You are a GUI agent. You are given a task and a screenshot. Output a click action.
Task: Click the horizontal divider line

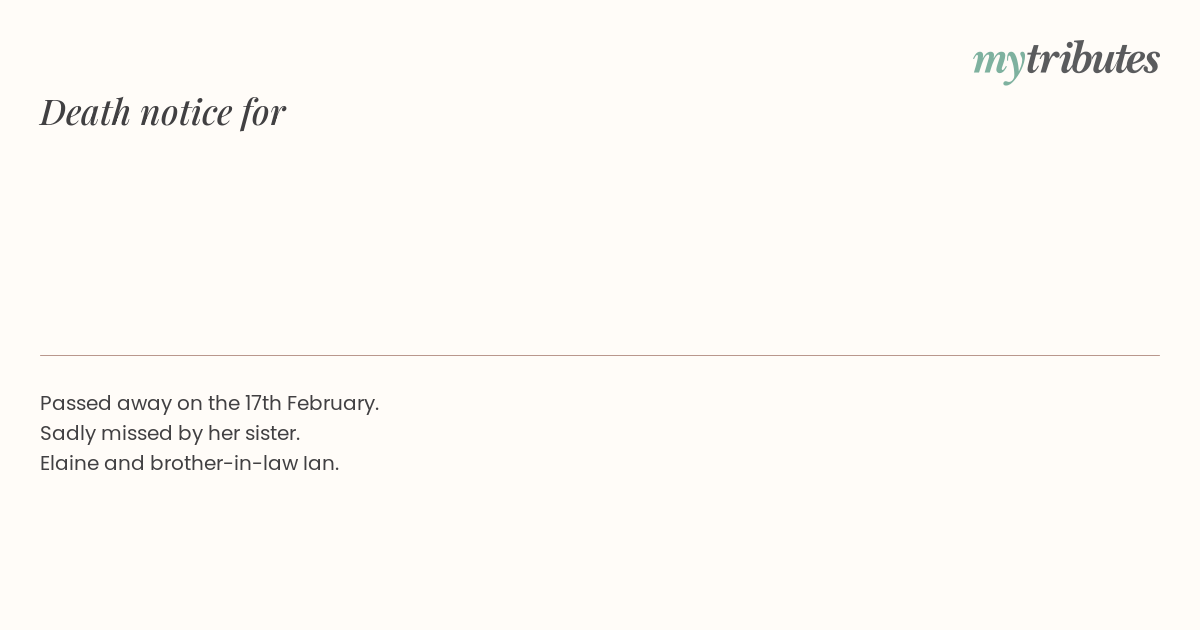point(600,355)
